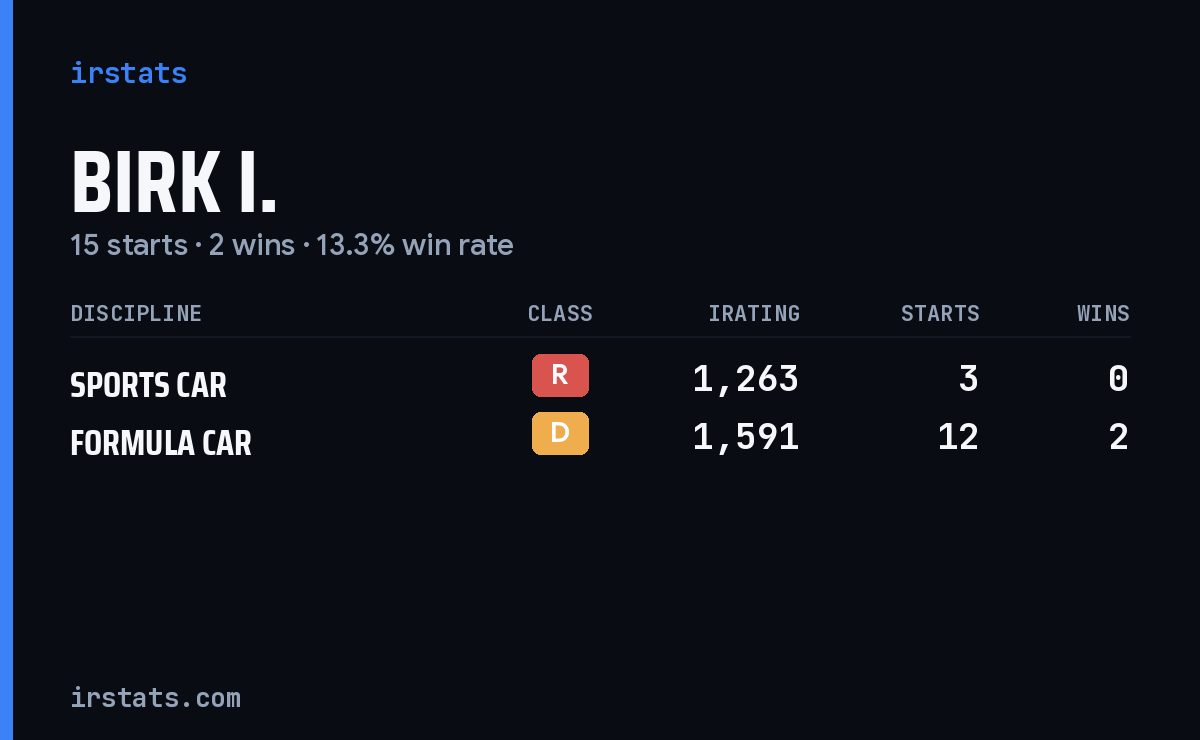This screenshot has height=740, width=1200.
Task: Sort by the STARTS column header
Action: (940, 314)
